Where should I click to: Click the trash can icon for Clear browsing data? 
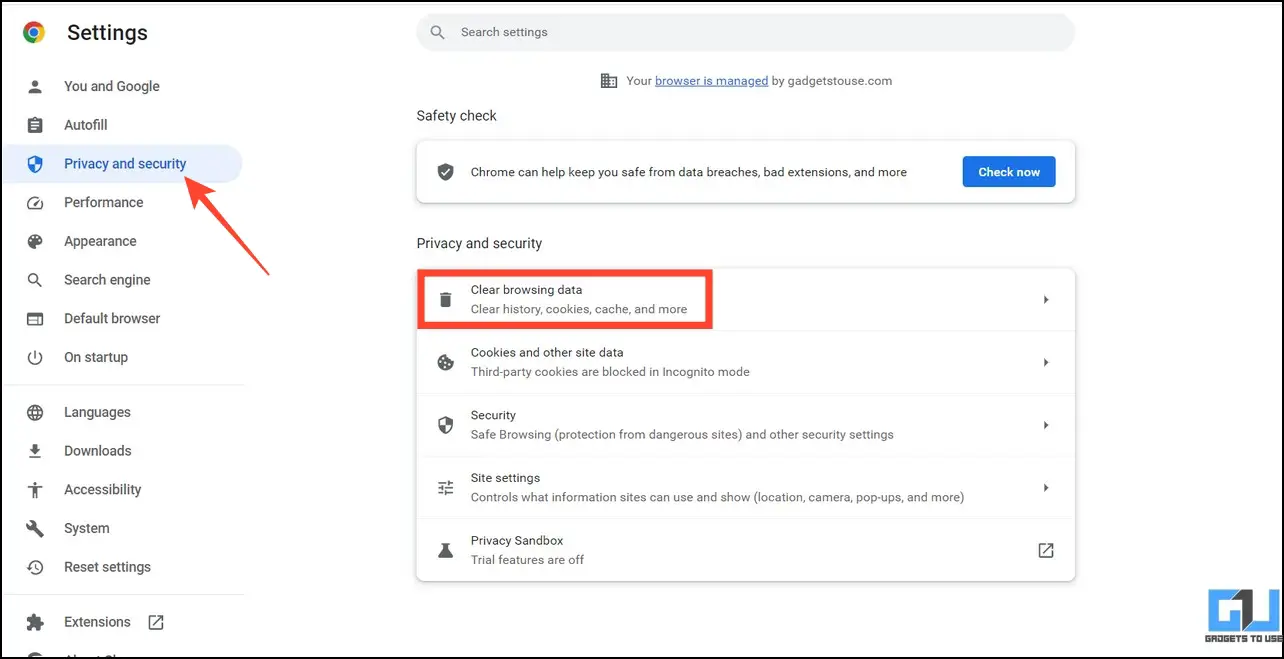(x=446, y=299)
